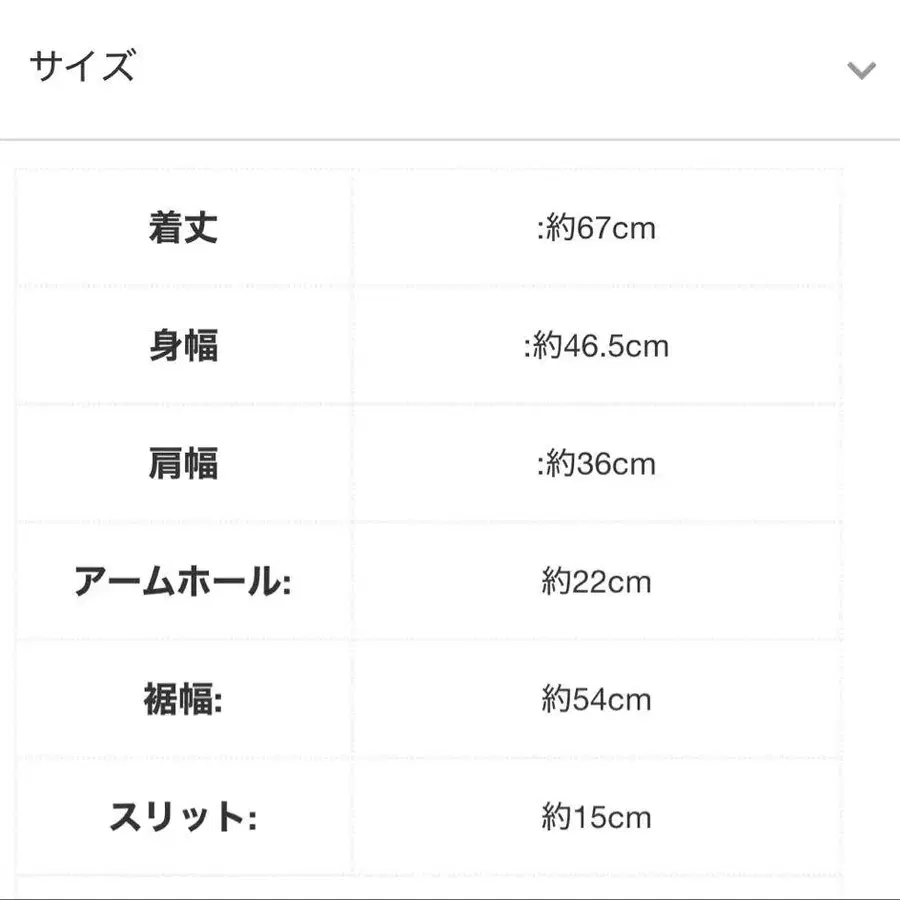Click the :約46.5cm body width value

point(596,347)
